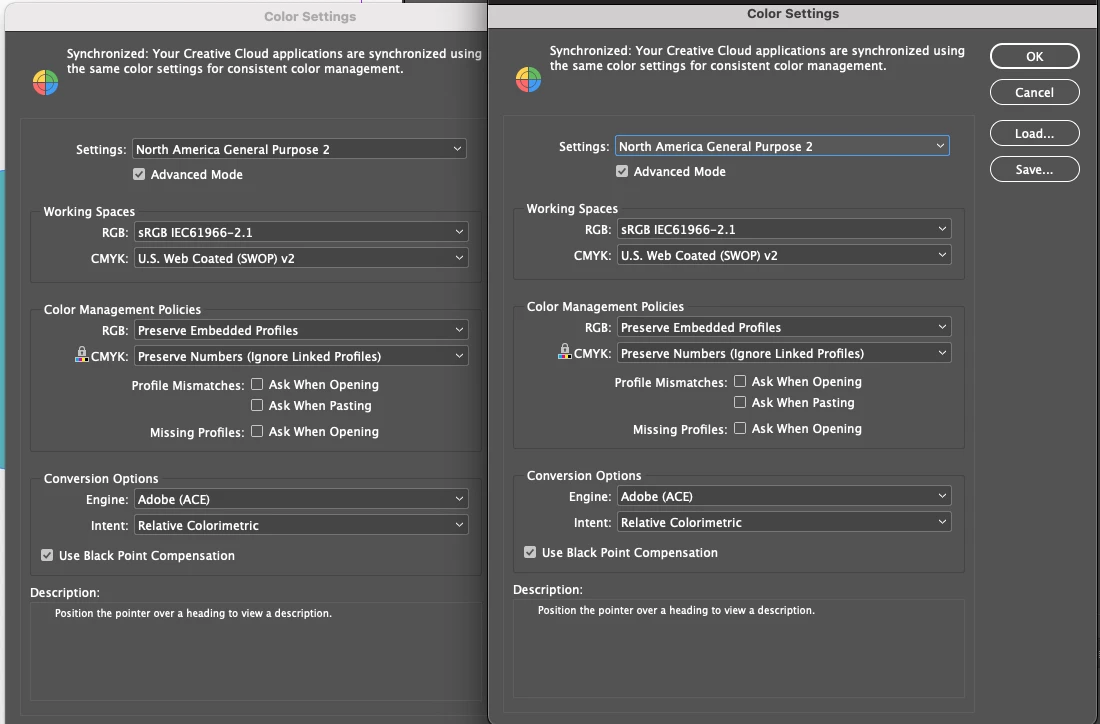Click the Load... button
The image size is (1100, 724).
1035,133
